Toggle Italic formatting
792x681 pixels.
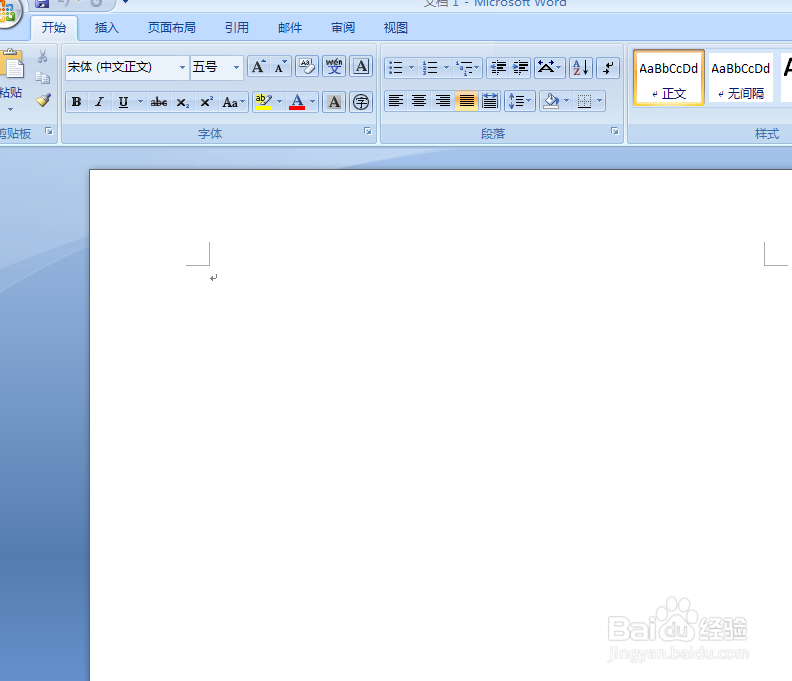(100, 102)
